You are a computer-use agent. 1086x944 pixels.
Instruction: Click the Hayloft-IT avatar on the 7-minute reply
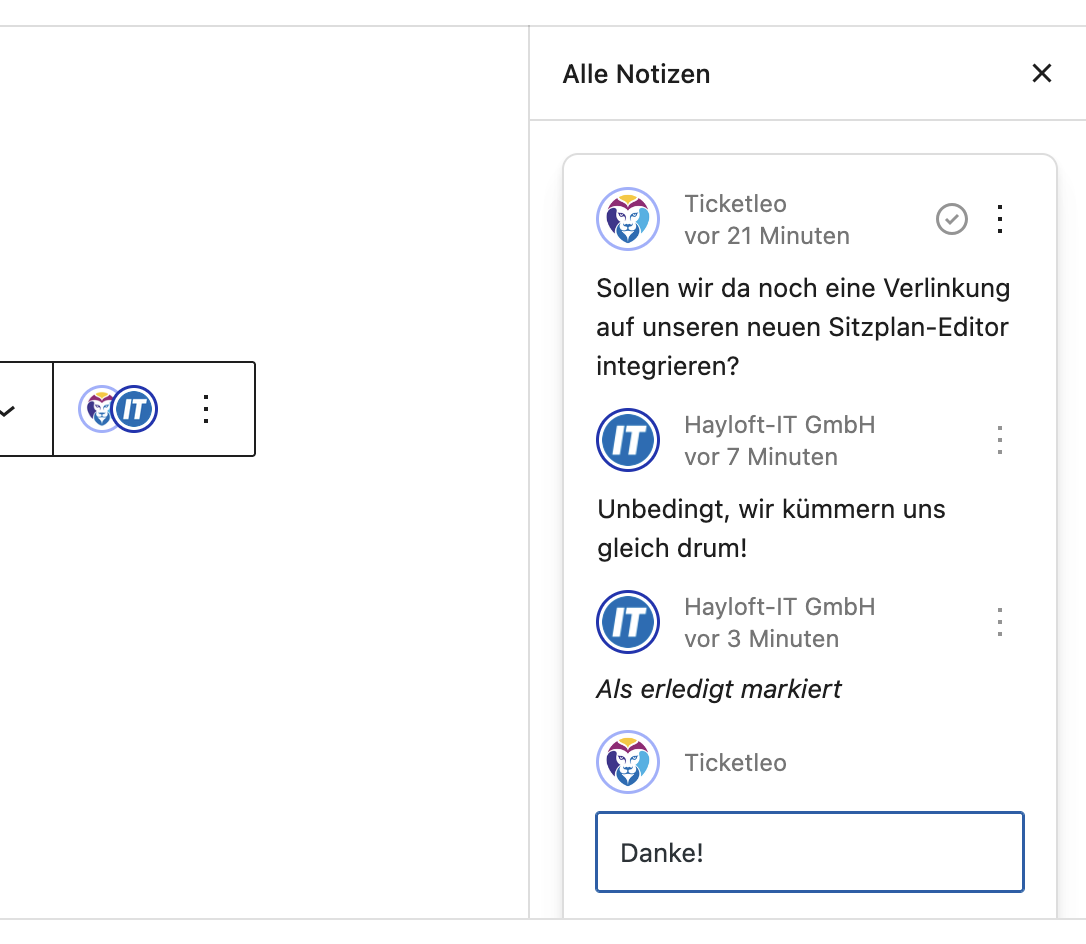click(x=628, y=440)
